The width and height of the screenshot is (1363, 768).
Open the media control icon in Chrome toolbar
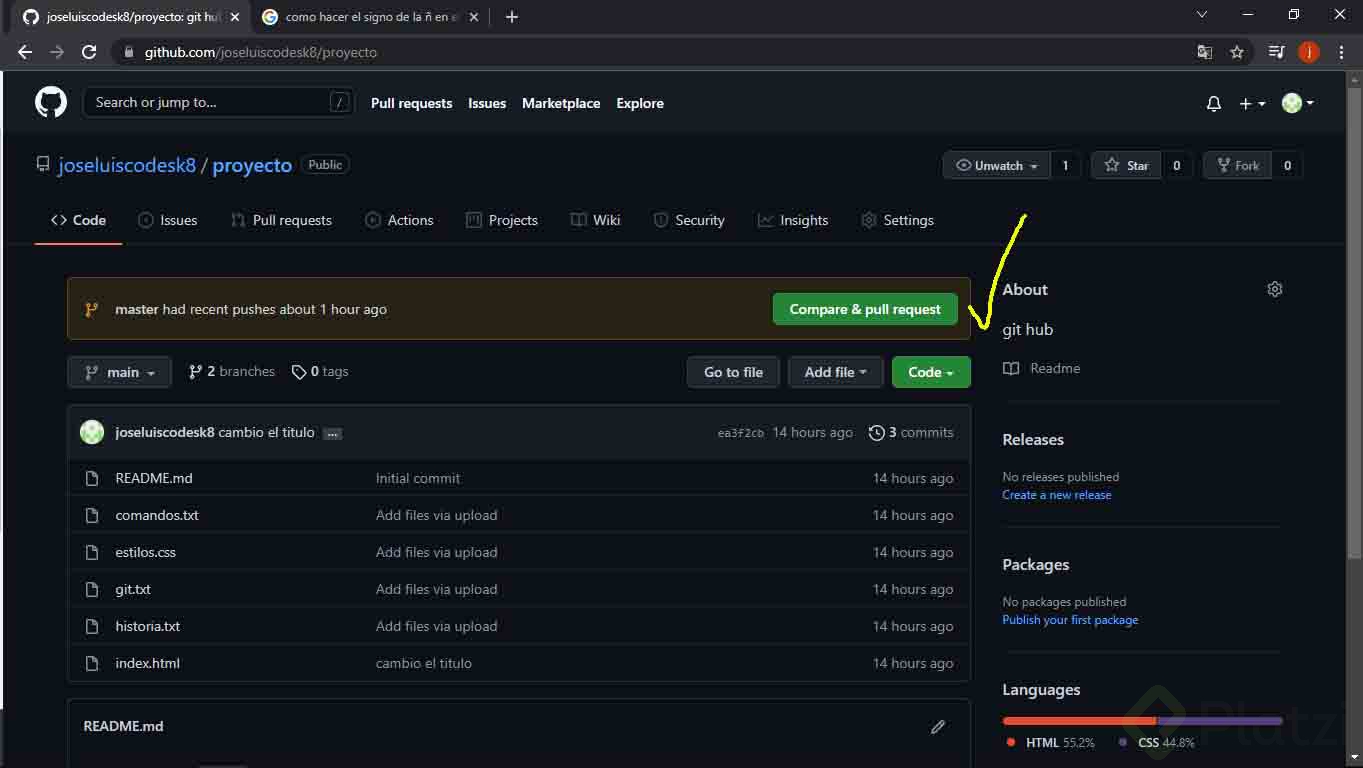[1276, 52]
